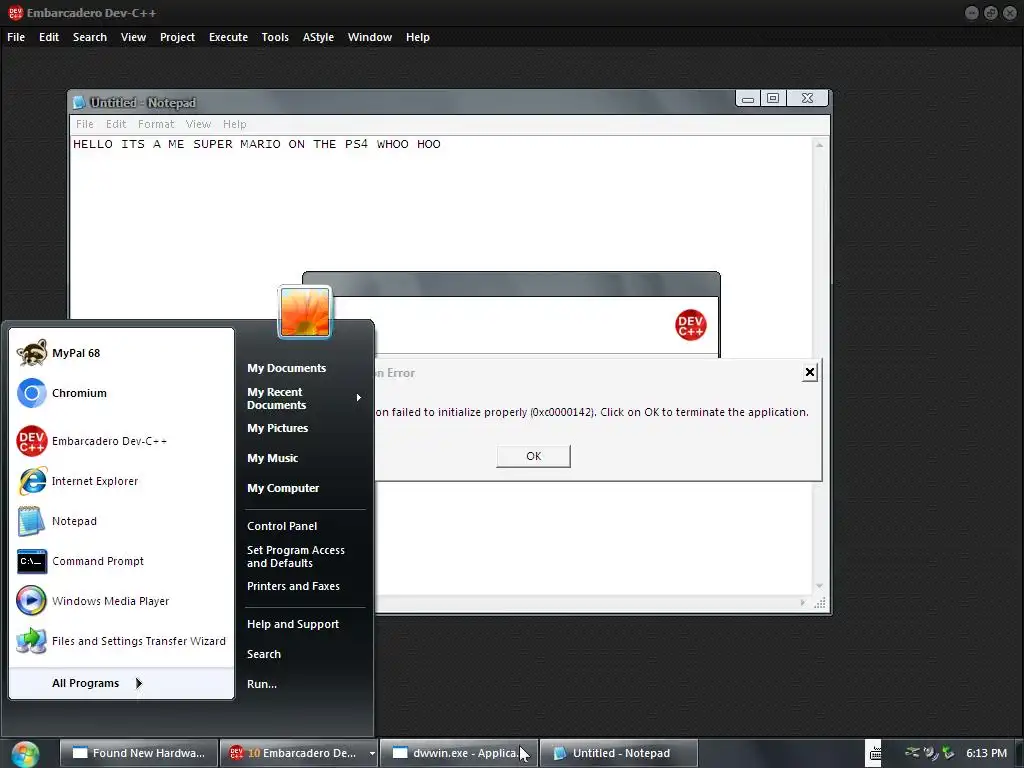Switch to Untitled - Notepad taskbar button
Screen dimensions: 1024x768
pos(618,753)
